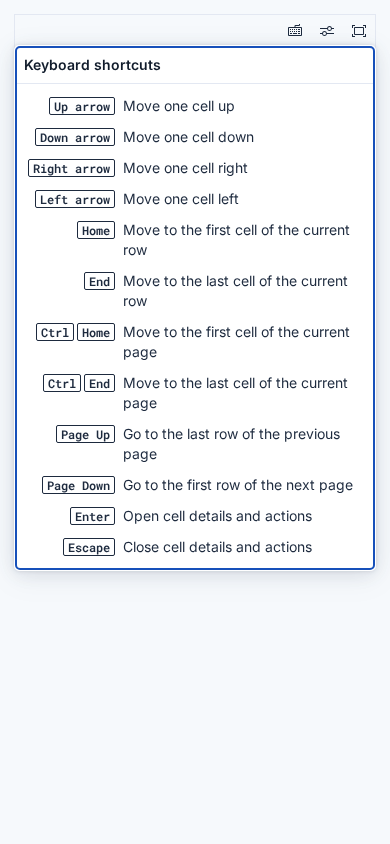Click the "Move one cell up" description

179,106
